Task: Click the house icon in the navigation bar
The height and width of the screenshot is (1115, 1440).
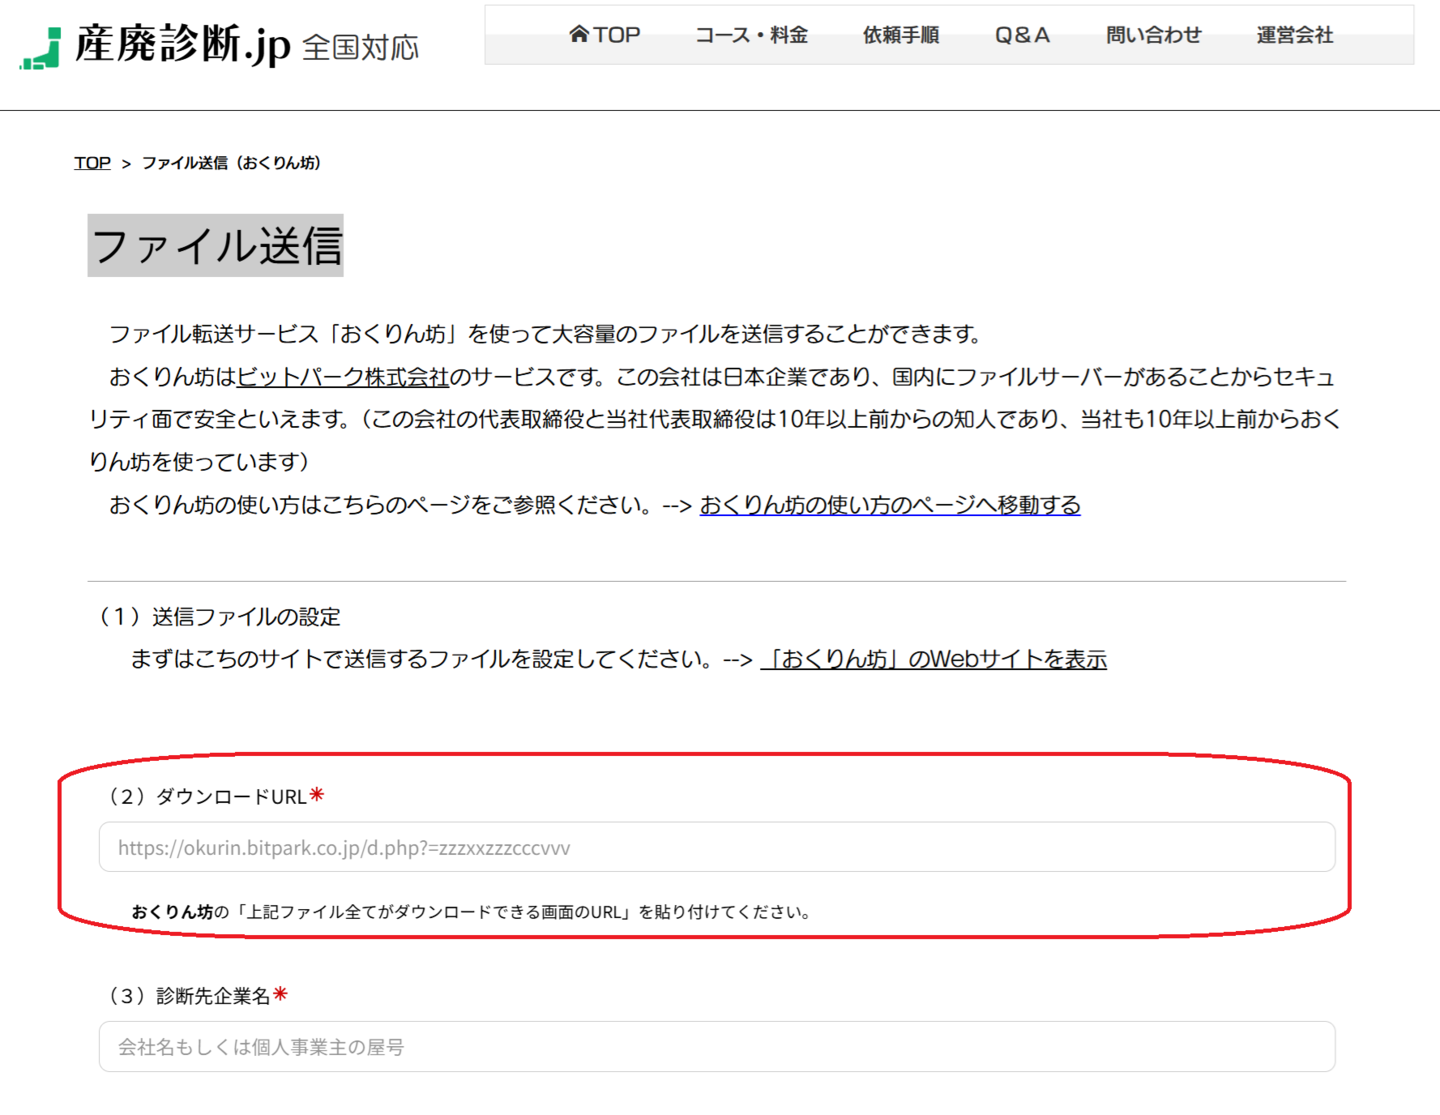Action: tap(578, 35)
